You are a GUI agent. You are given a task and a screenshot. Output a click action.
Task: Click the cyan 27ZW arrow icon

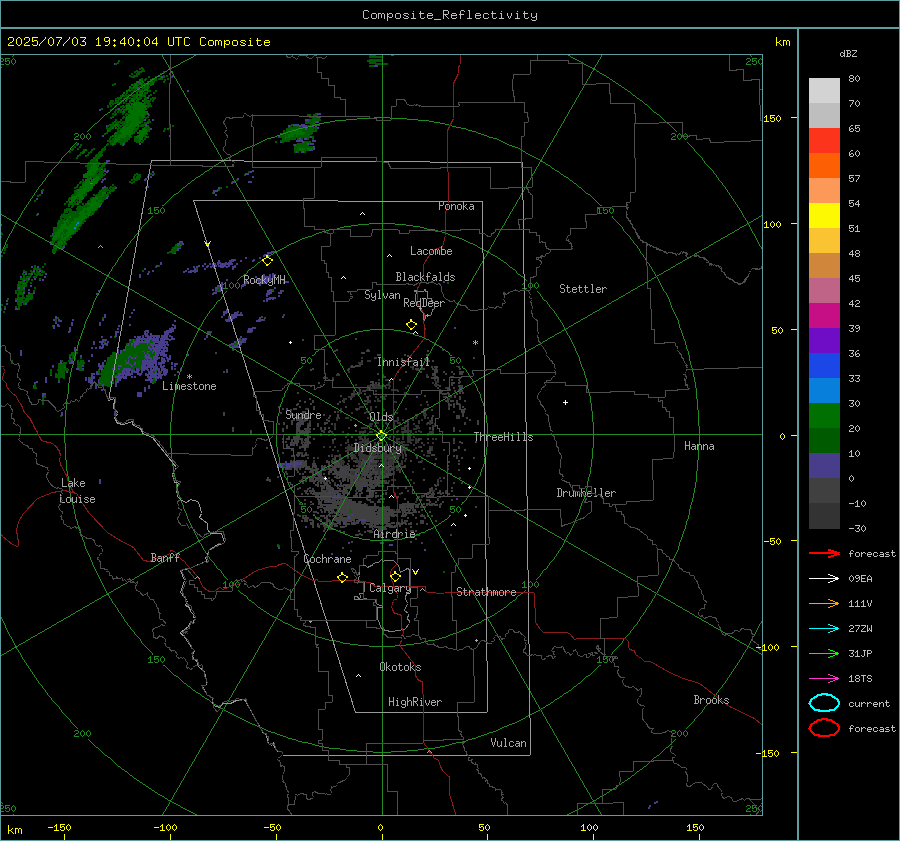824,629
